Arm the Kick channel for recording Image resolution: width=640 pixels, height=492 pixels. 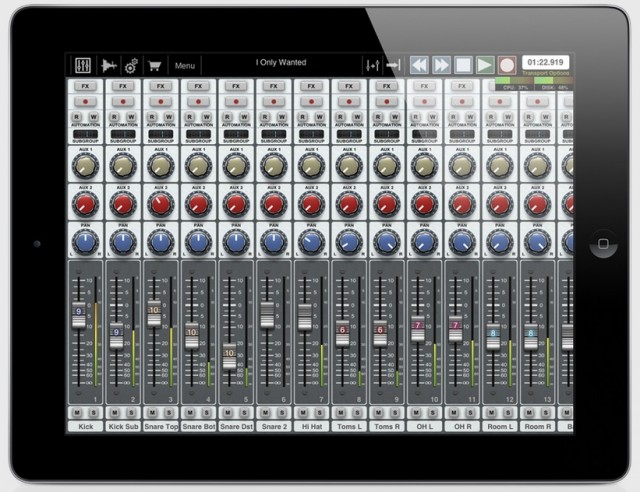tap(85, 101)
